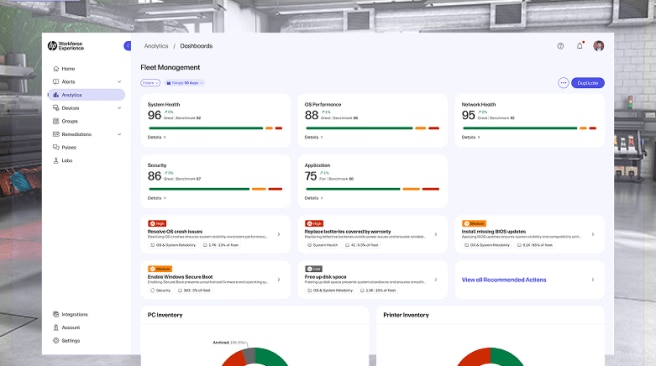Click the Settings gear icon in sidebar
This screenshot has height=366, width=656.
pyautogui.click(x=56, y=340)
